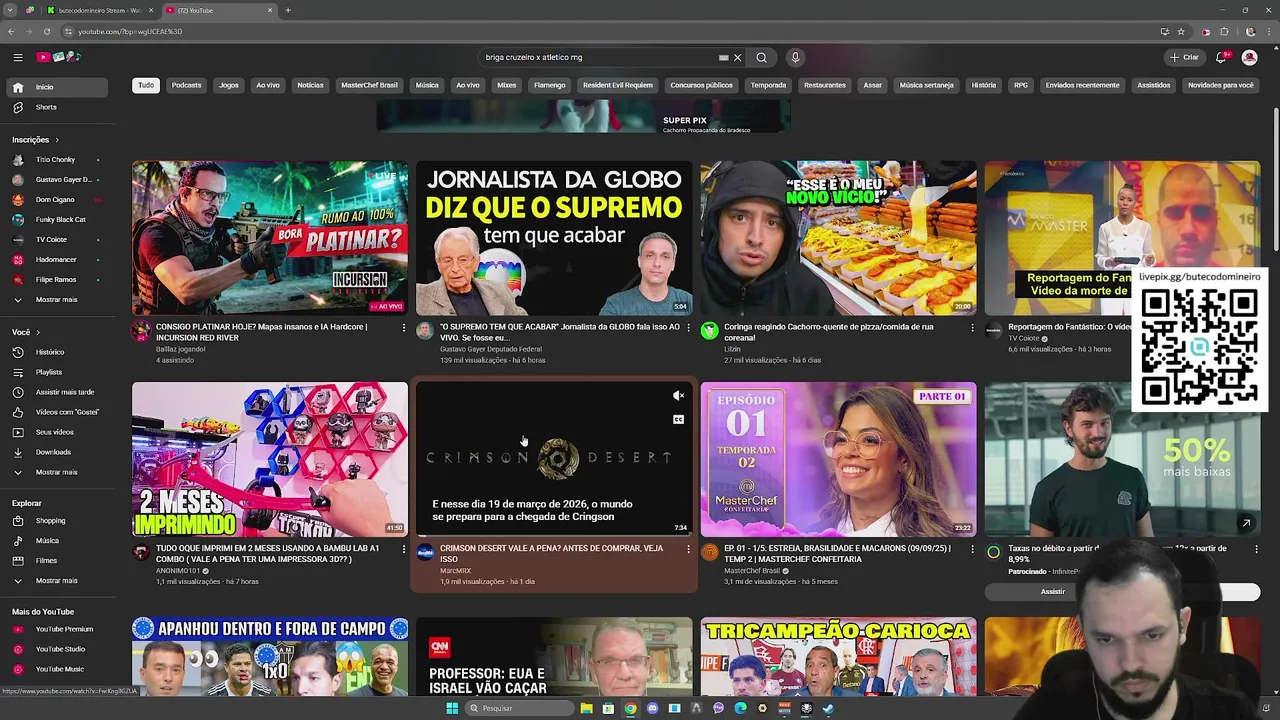This screenshot has width=1280, height=720.
Task: Open the 2 MESES IMPRIMINDO thumbnail
Action: [x=270, y=459]
